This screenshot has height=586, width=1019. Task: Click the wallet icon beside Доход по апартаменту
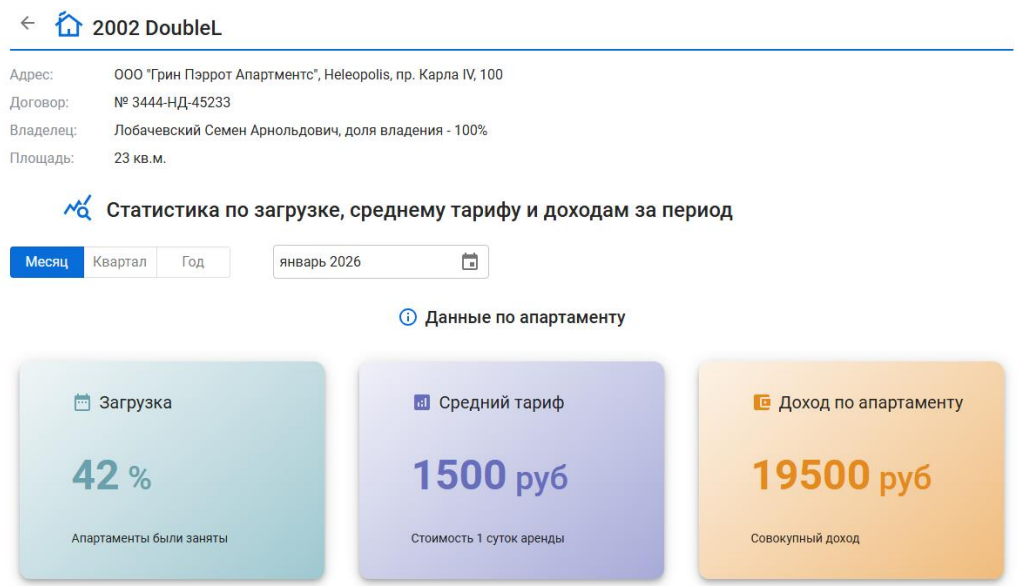click(x=761, y=403)
